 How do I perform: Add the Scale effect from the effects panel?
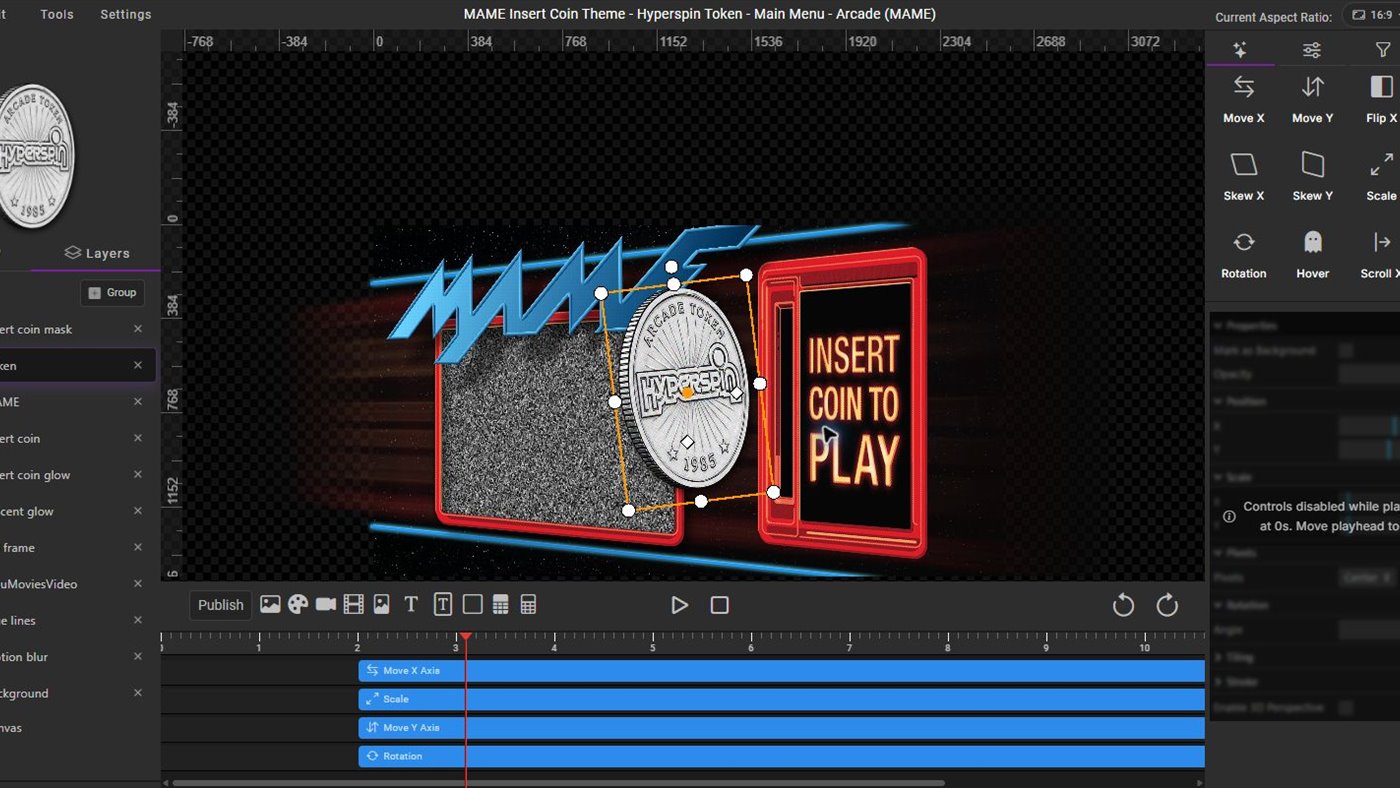pyautogui.click(x=1381, y=177)
